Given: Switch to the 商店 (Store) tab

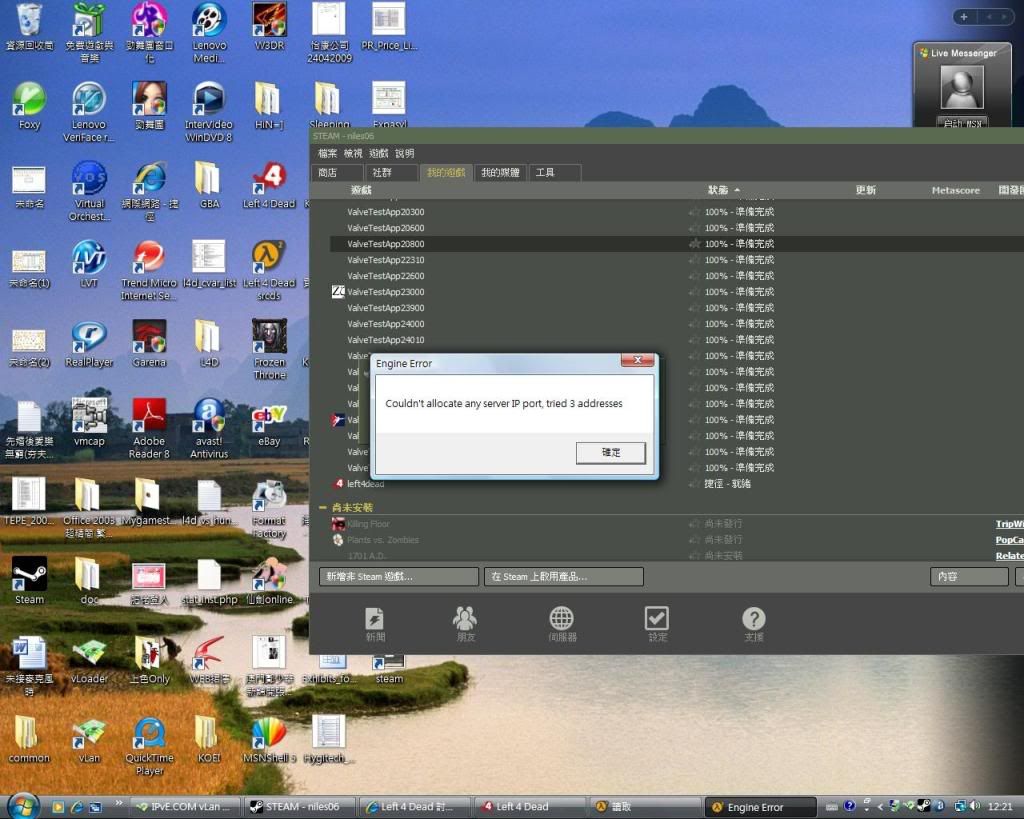Looking at the screenshot, I should 328,173.
